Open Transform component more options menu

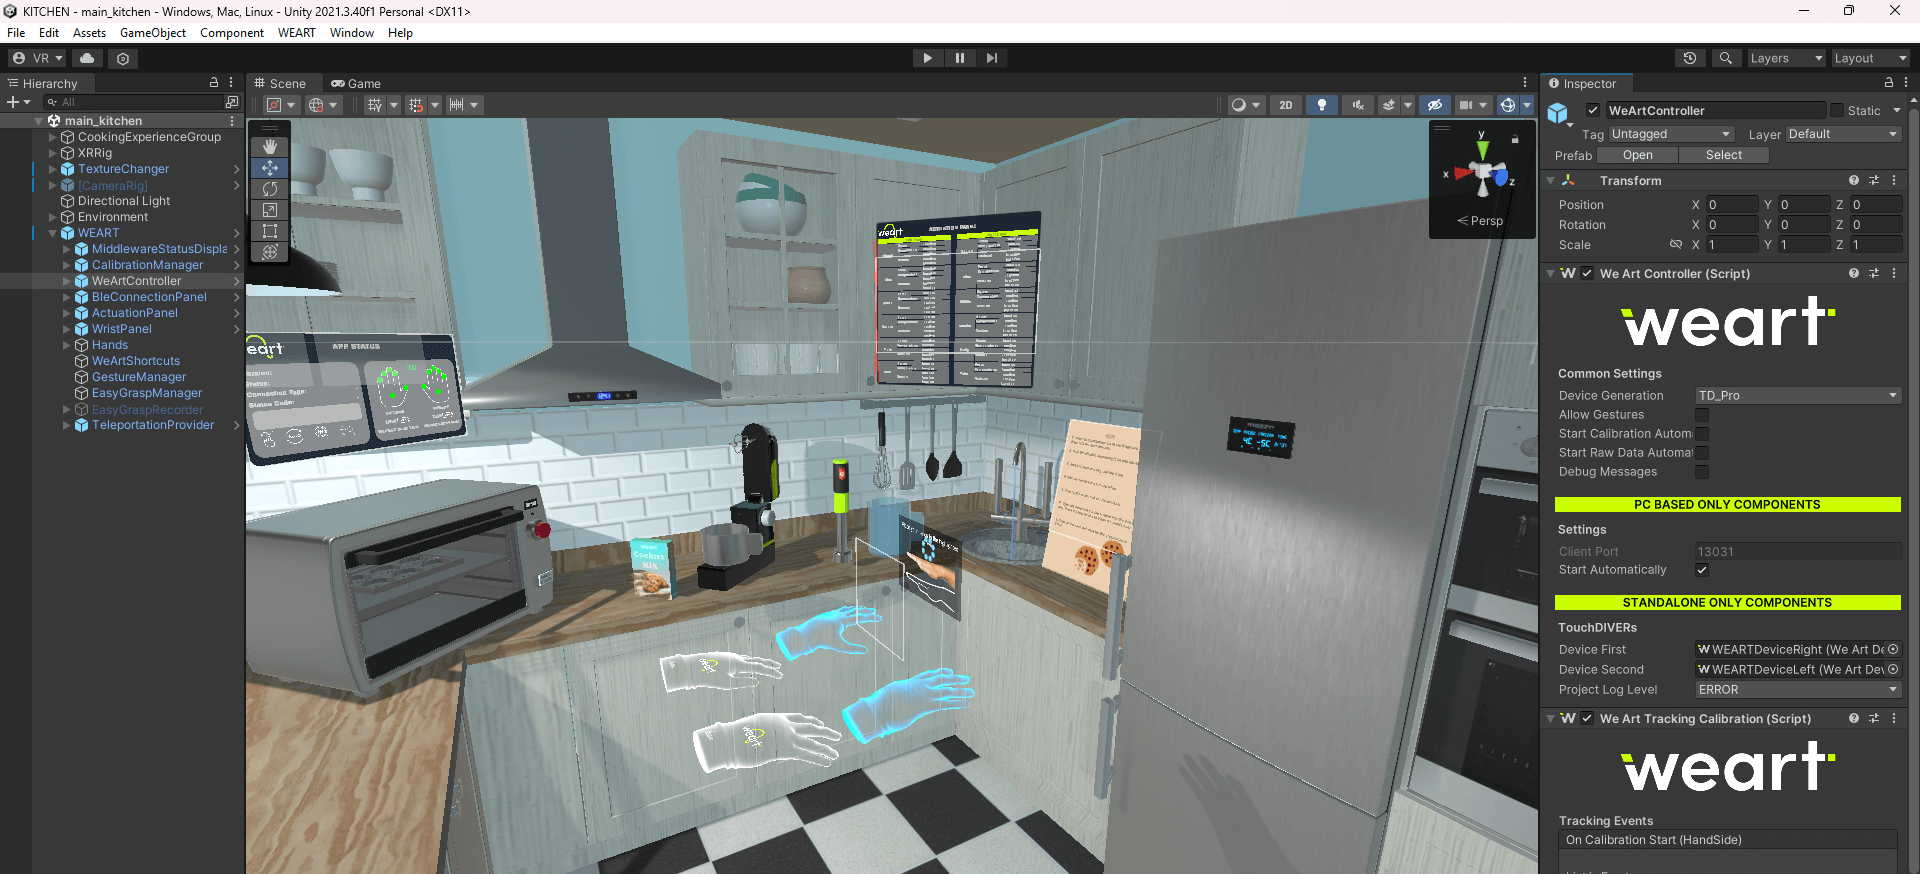click(x=1894, y=181)
